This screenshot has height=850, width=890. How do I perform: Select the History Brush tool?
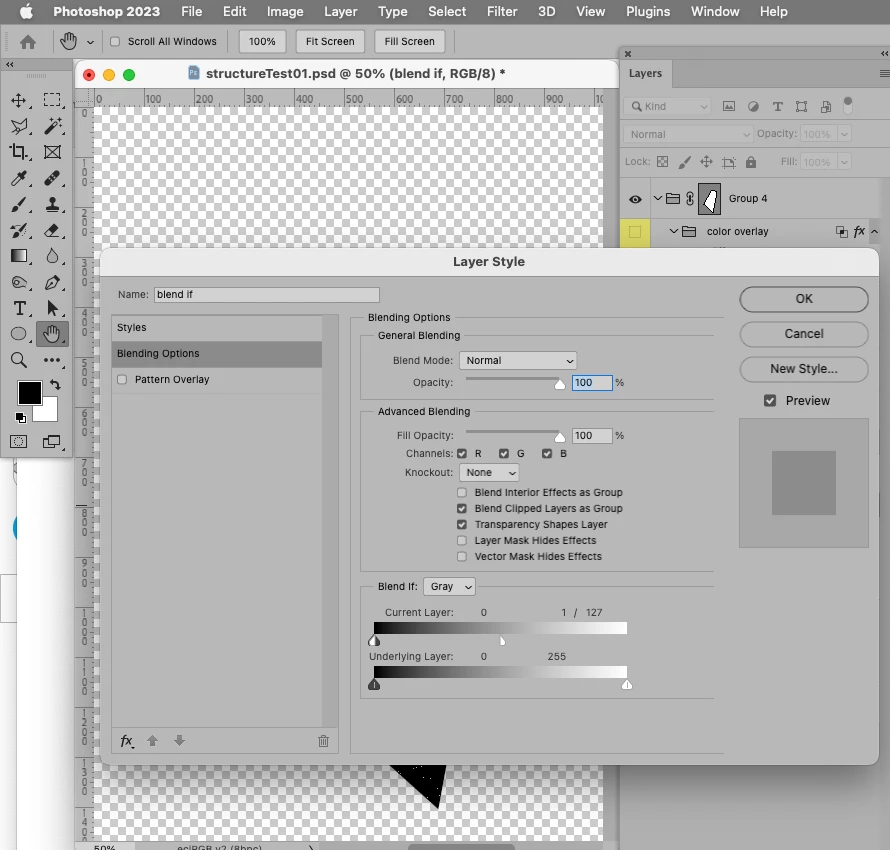click(x=19, y=230)
